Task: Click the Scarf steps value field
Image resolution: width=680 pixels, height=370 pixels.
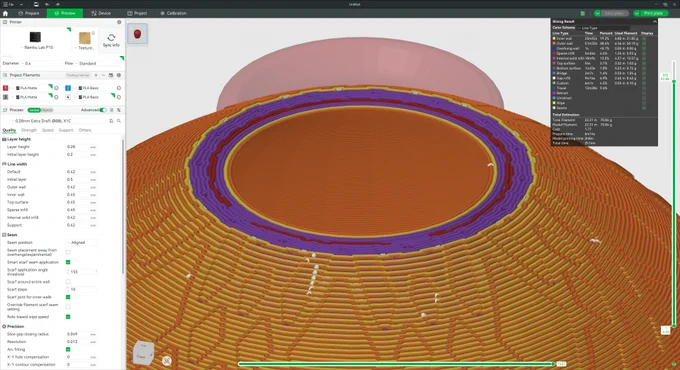Action: click(82, 289)
